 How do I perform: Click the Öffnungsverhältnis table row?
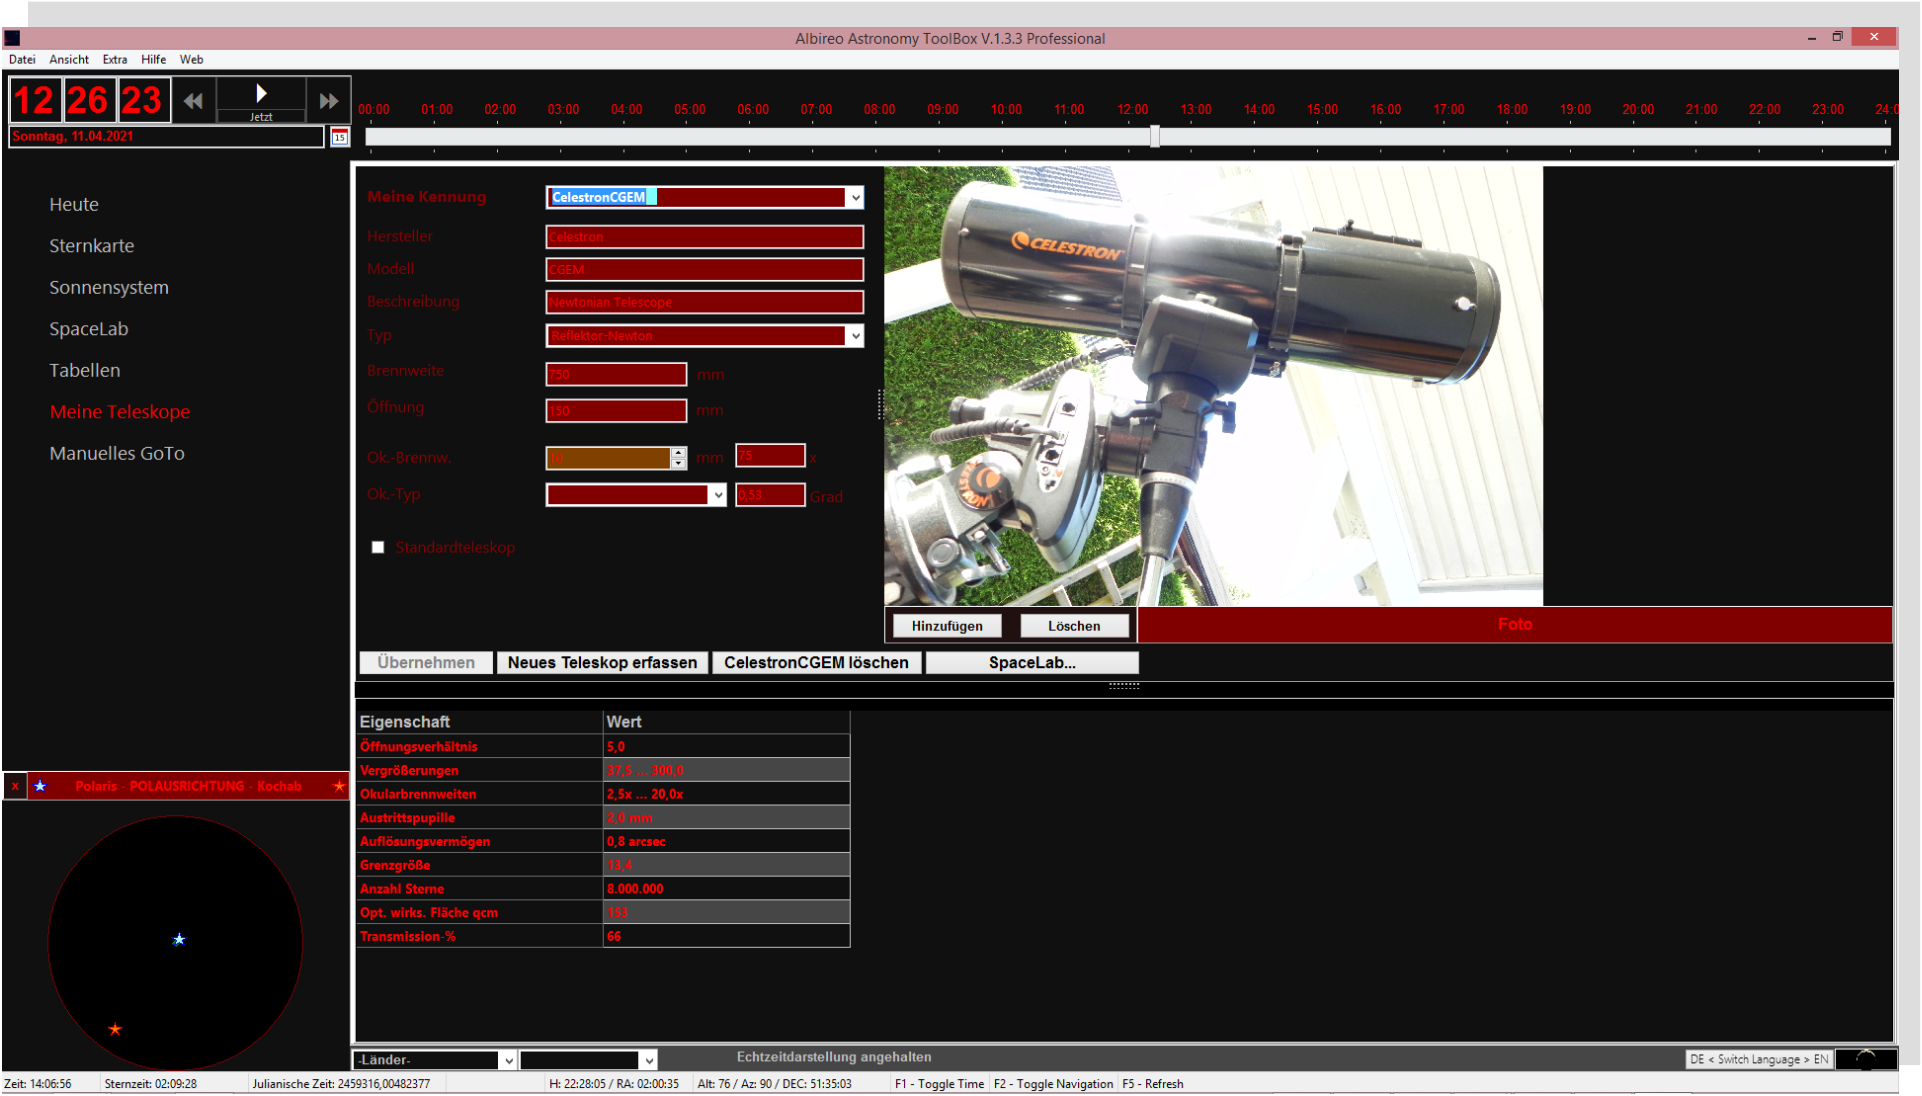point(603,747)
